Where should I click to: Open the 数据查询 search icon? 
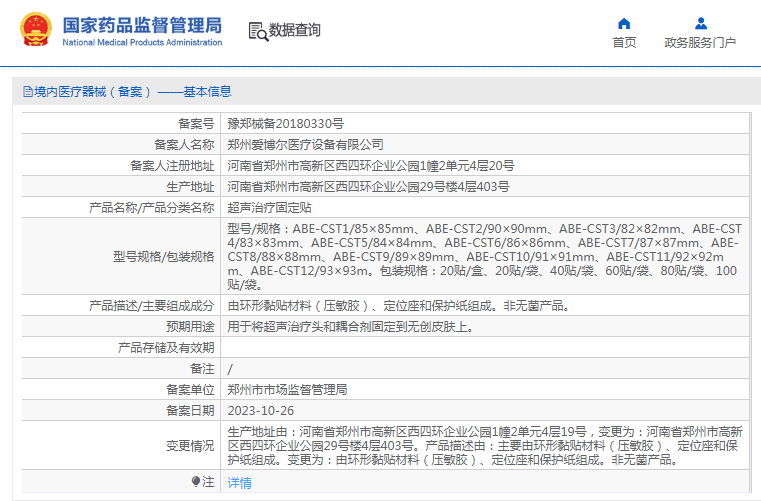coord(258,31)
